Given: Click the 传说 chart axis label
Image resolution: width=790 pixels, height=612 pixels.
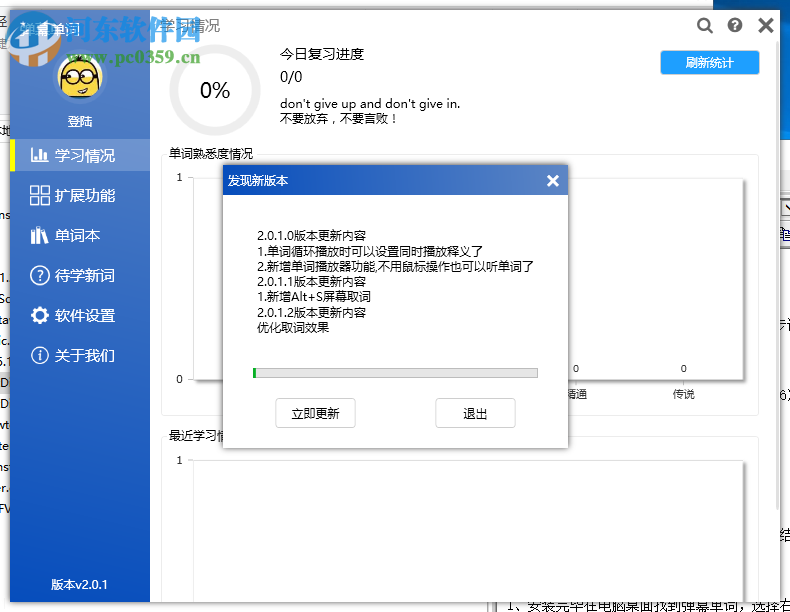Looking at the screenshot, I should [683, 394].
